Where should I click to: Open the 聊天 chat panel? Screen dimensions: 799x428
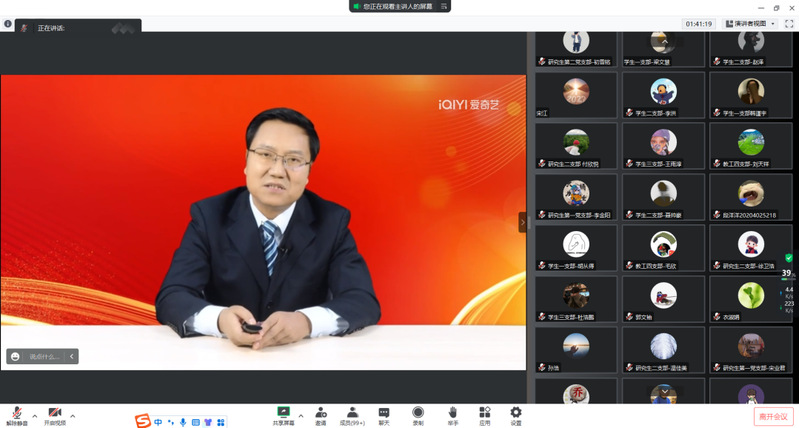click(384, 415)
